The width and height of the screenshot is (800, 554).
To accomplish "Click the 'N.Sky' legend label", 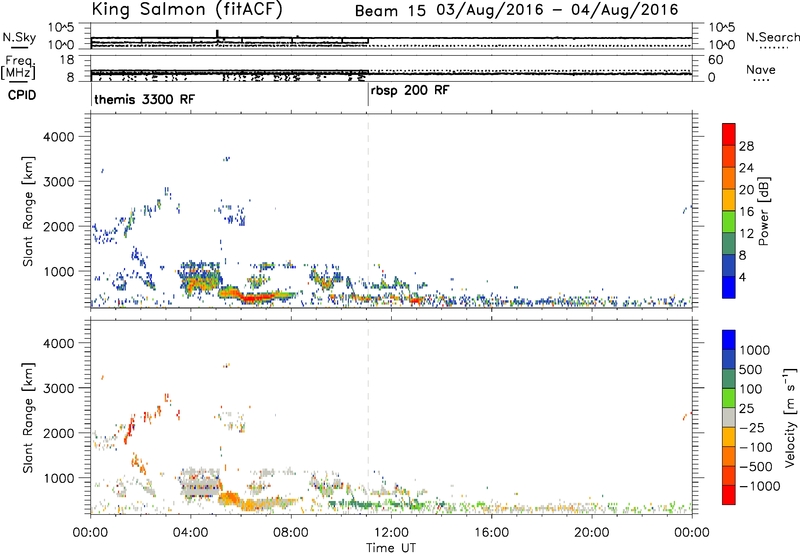I will (19, 37).
